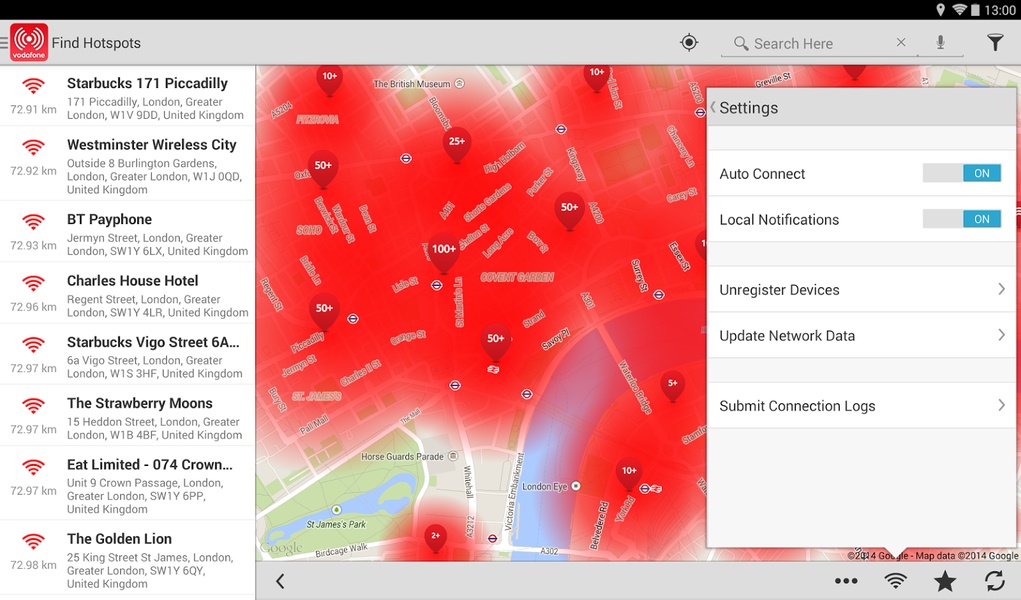Select The Golden Lion hotspot
Image resolution: width=1021 pixels, height=600 pixels.
[128, 559]
